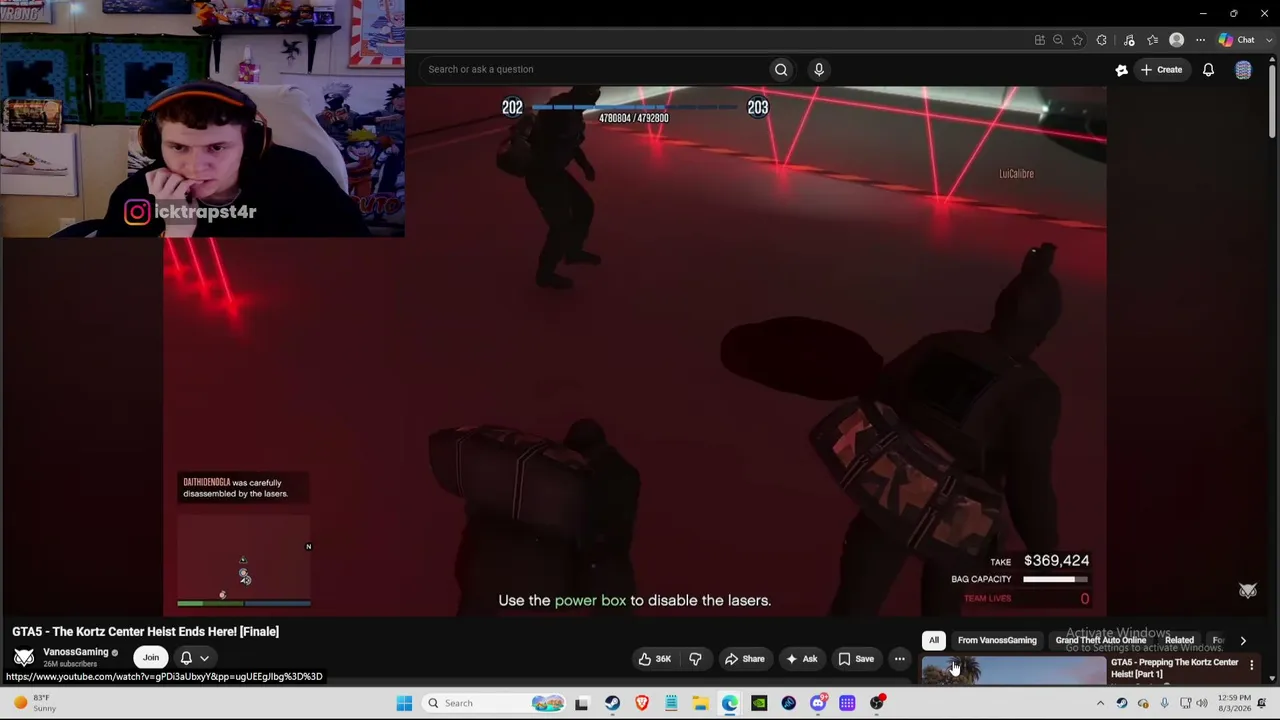1280x720 pixels.
Task: Open Discord from the taskbar
Action: coord(818,703)
